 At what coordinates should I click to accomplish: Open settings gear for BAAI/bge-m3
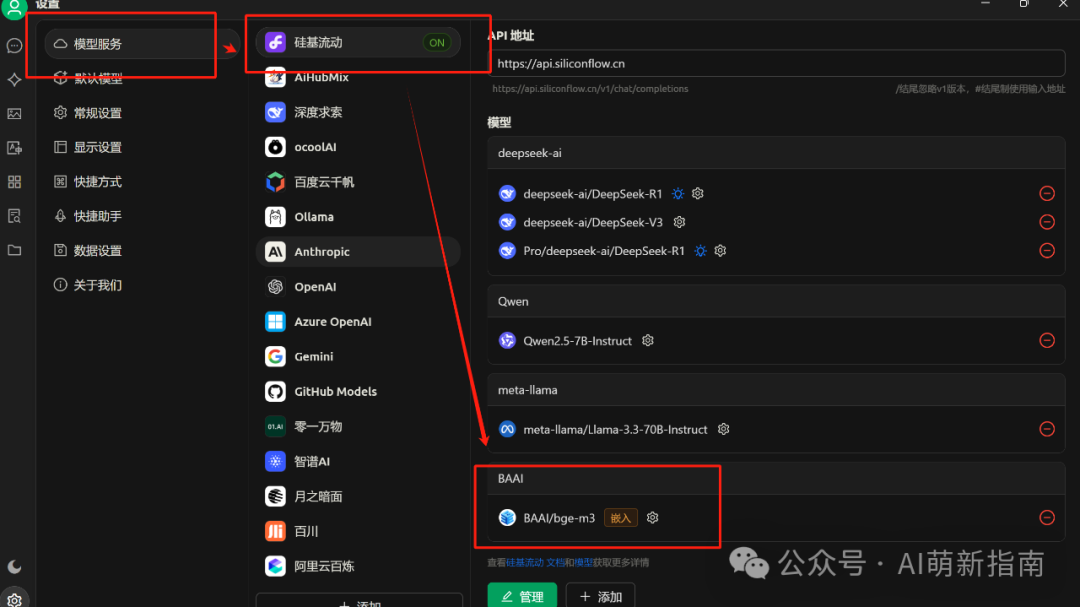tap(652, 517)
